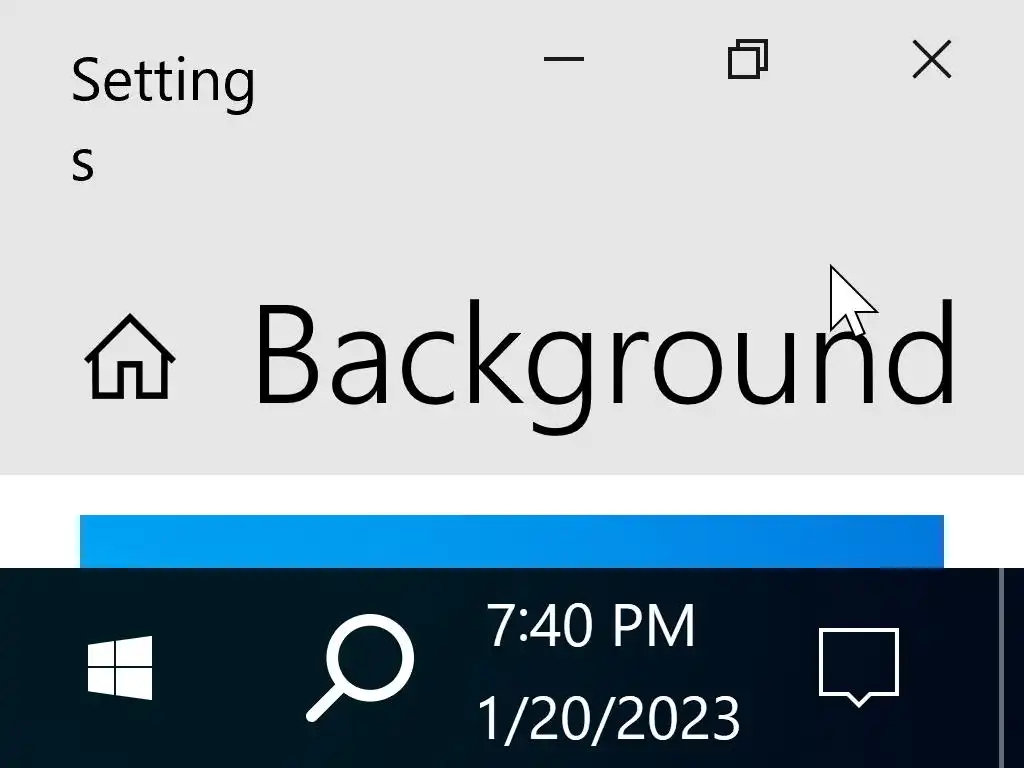Screen dimensions: 1024x768
Task: Select the Background page heading
Action: (605, 364)
